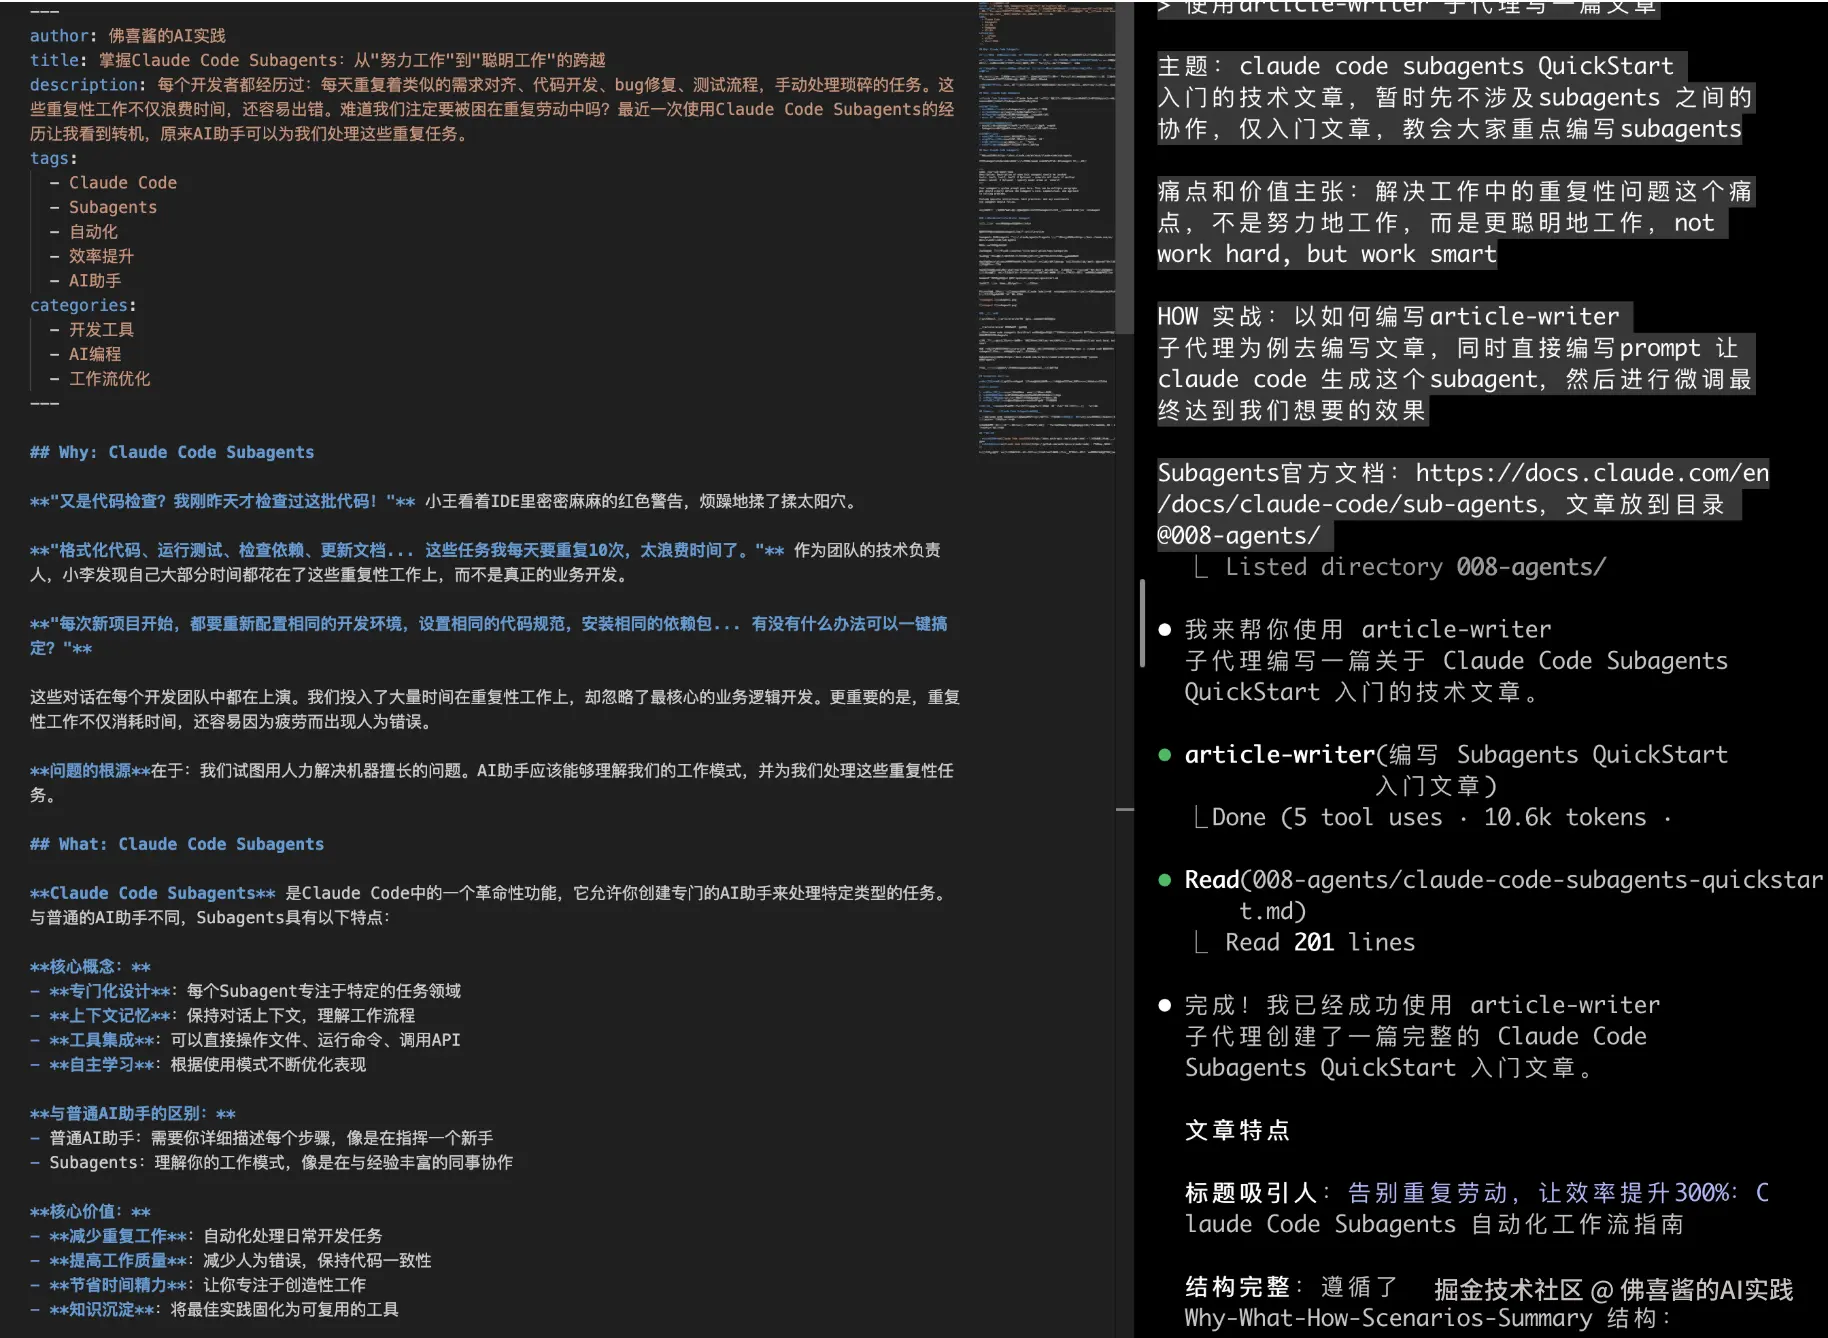
Task: Click the '**核心价值：**' bold line
Action: click(90, 1212)
